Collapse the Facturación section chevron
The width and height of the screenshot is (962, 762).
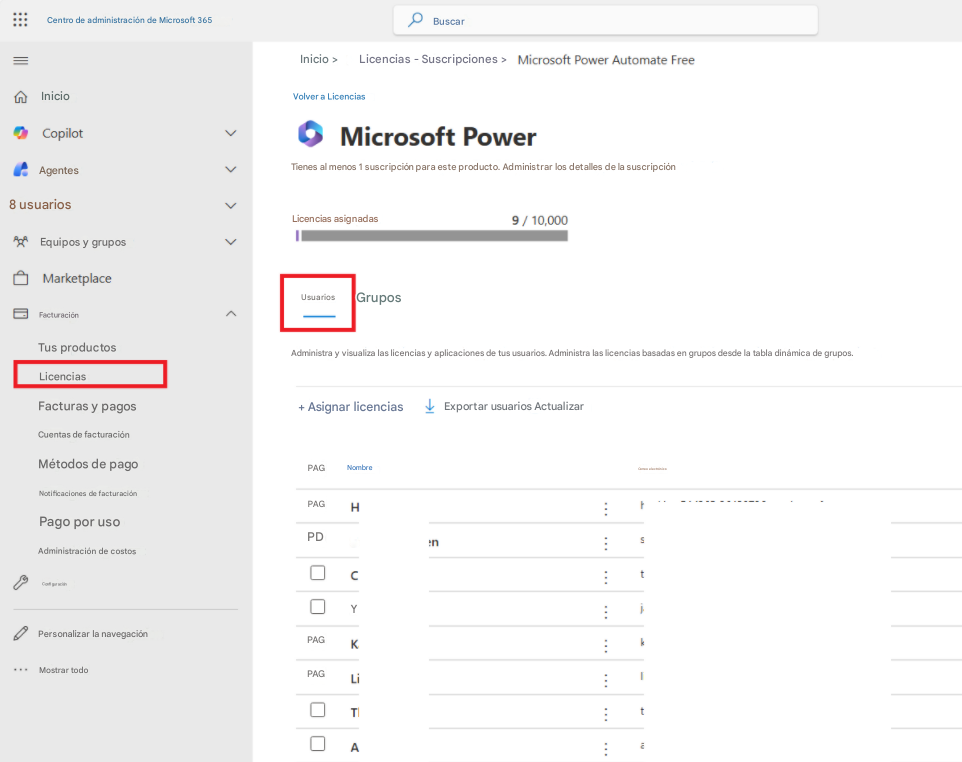click(x=230, y=313)
